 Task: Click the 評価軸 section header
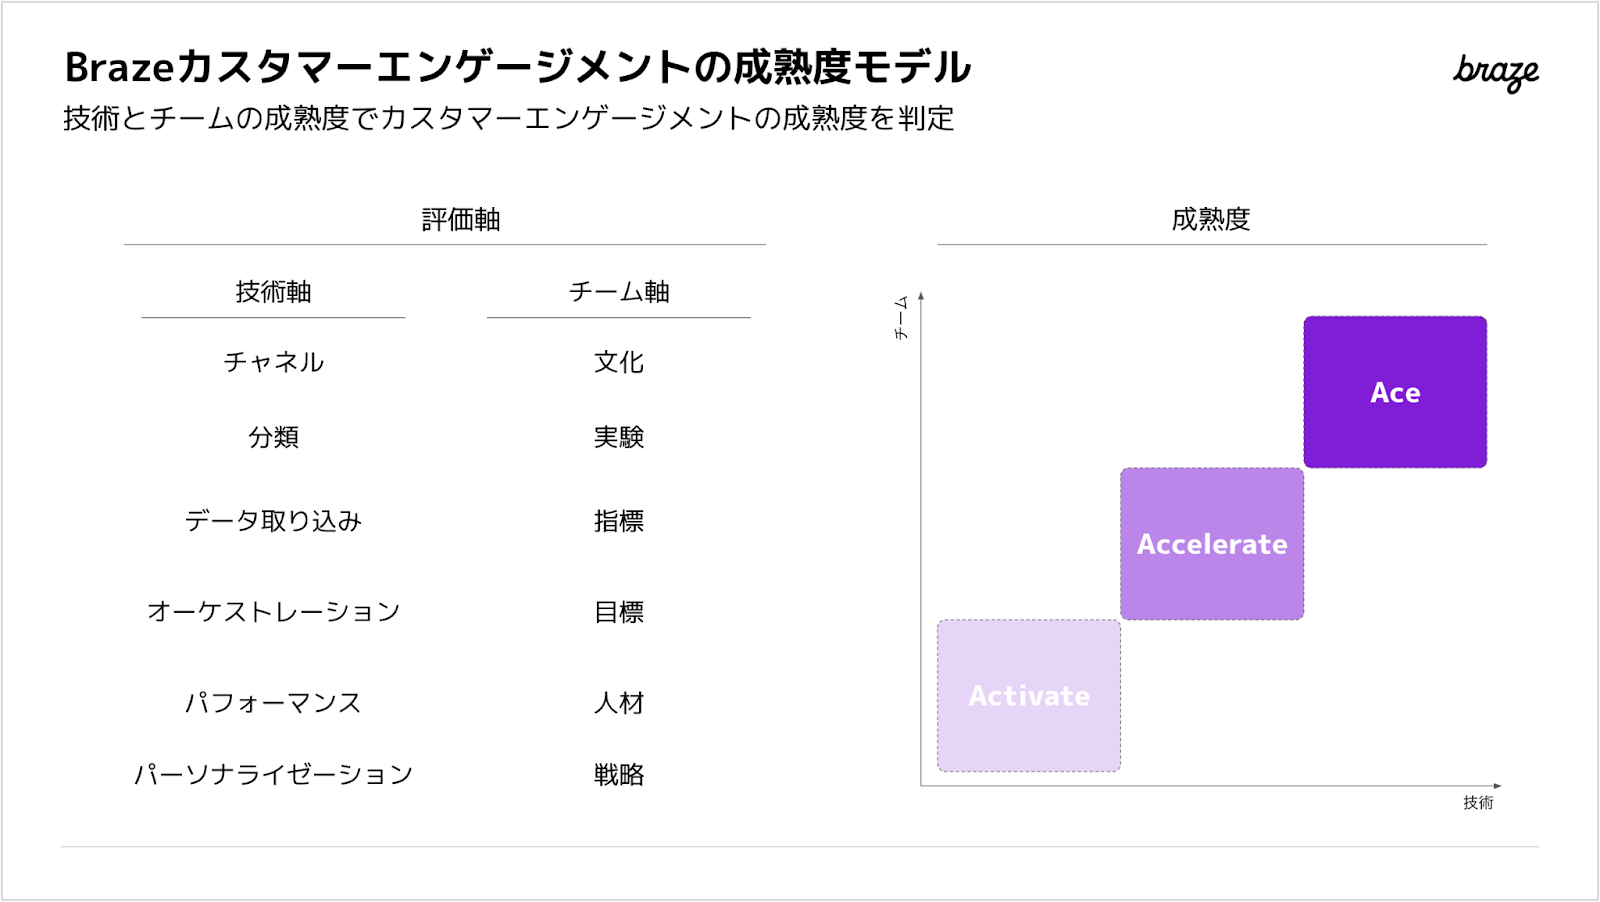460,220
